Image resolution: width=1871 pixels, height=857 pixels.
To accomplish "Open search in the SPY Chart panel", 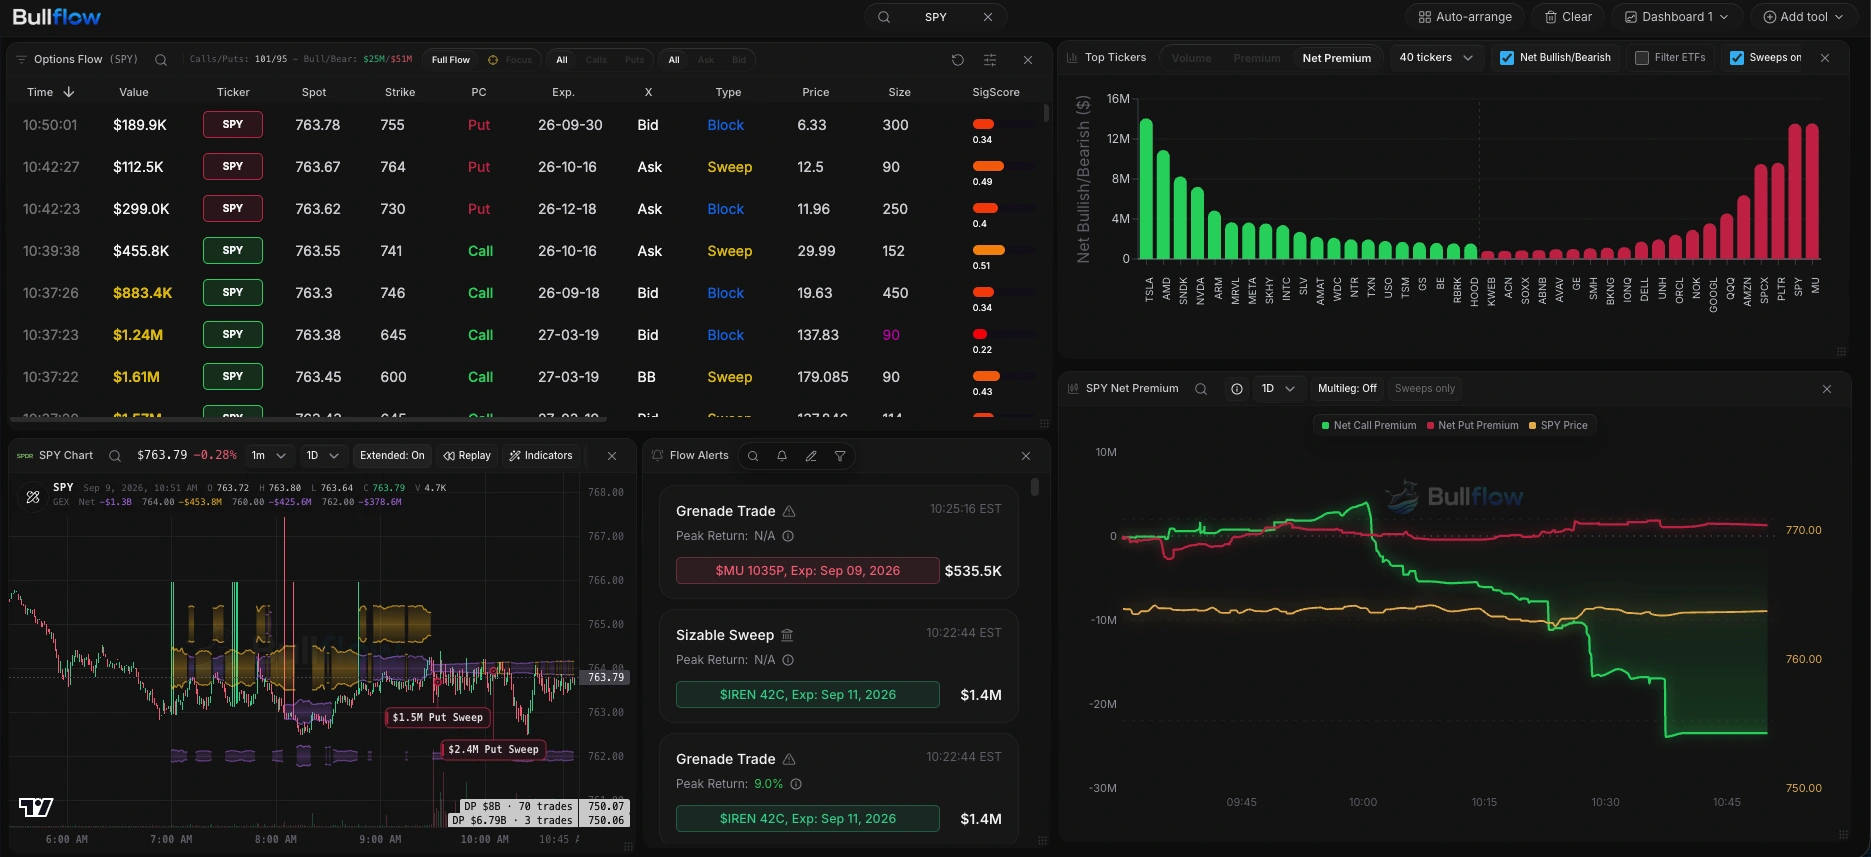I will tap(115, 456).
